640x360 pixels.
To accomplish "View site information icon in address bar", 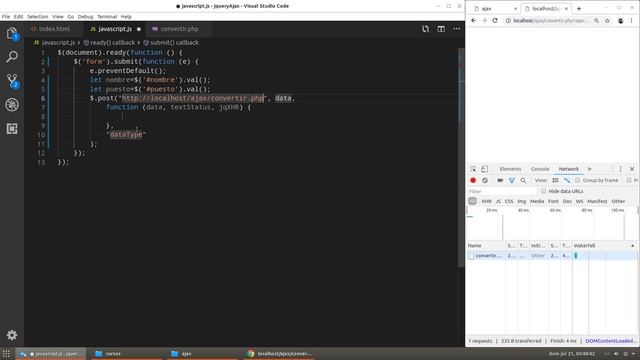I will tap(508, 20).
